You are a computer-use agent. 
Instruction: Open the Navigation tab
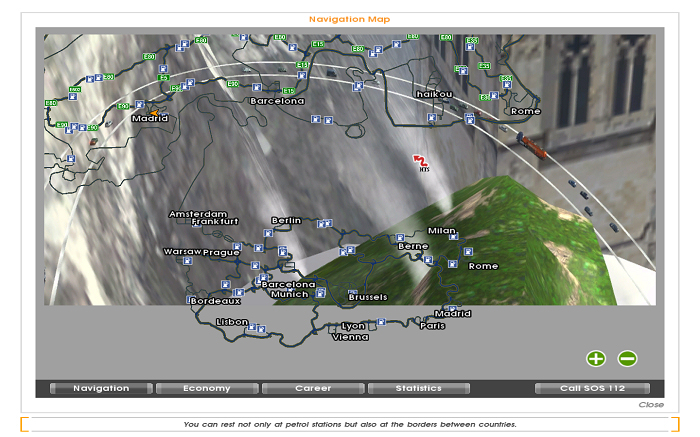point(101,388)
